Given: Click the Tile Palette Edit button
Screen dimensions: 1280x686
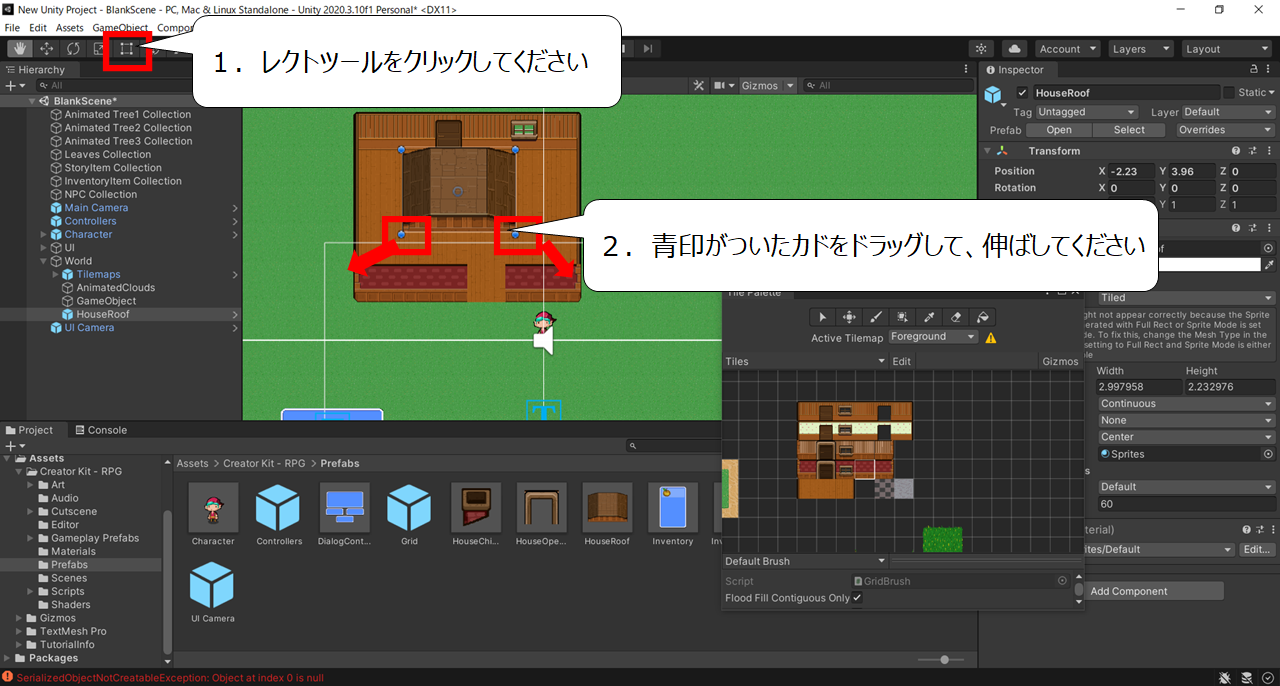Looking at the screenshot, I should pos(902,361).
